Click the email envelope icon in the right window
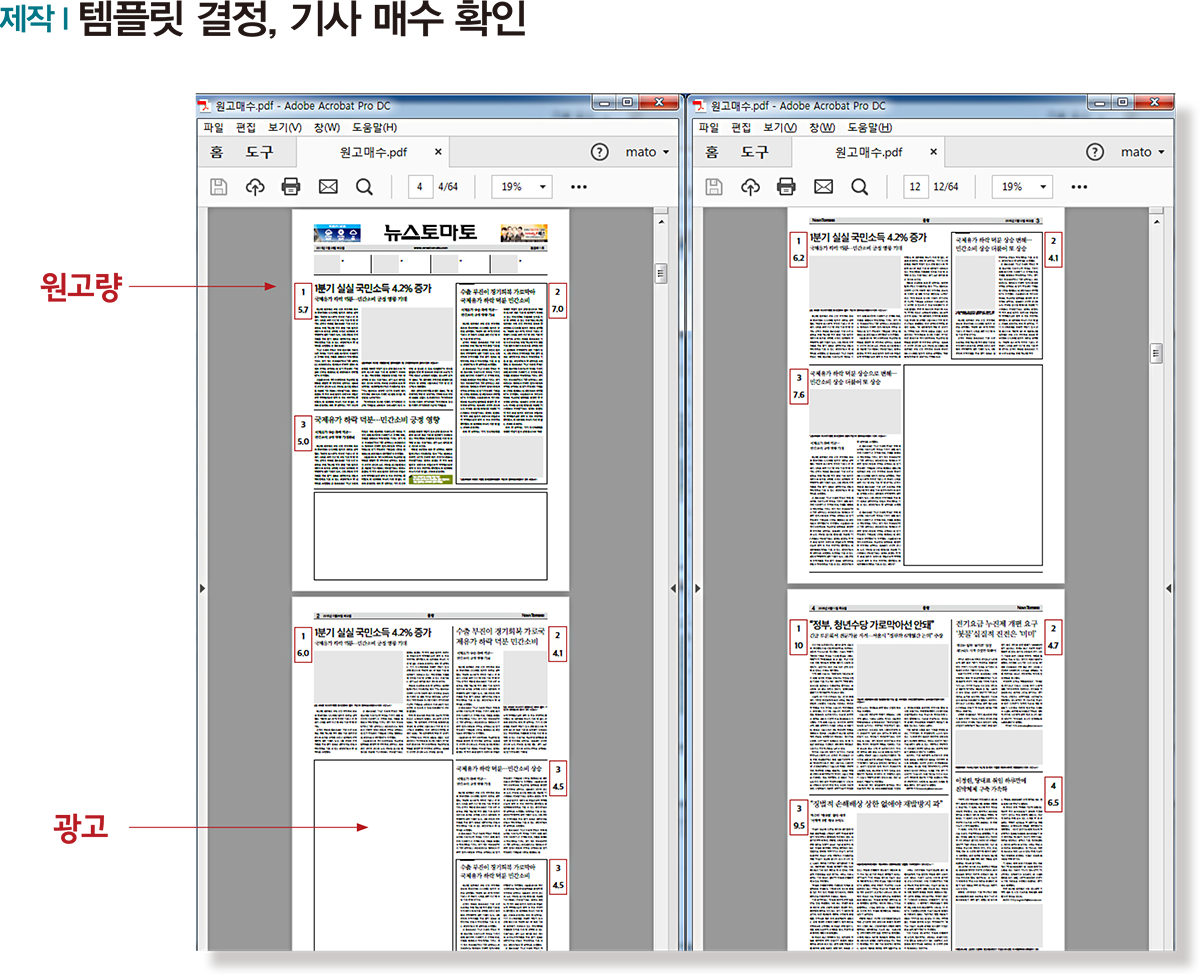The image size is (1200, 975). 823,187
